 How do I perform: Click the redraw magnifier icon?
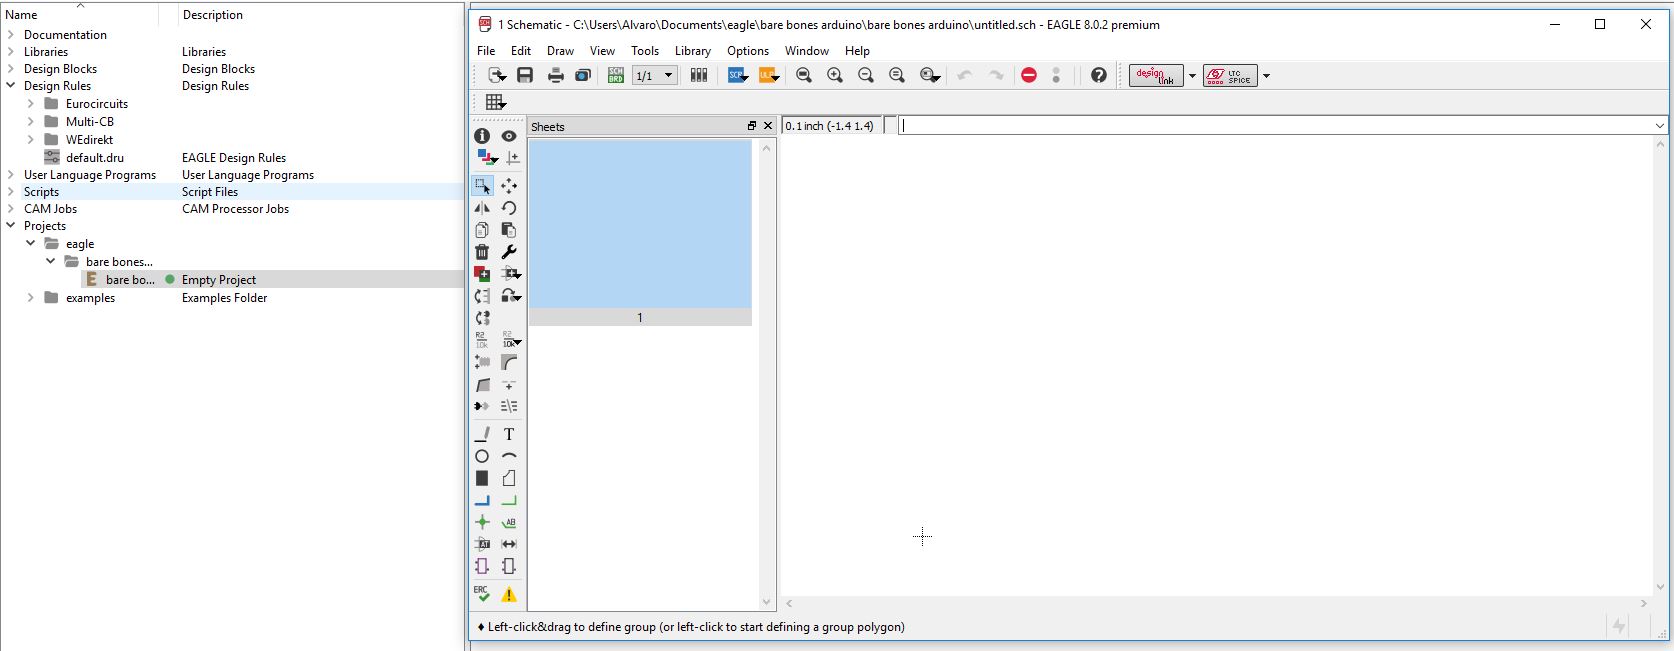click(897, 75)
